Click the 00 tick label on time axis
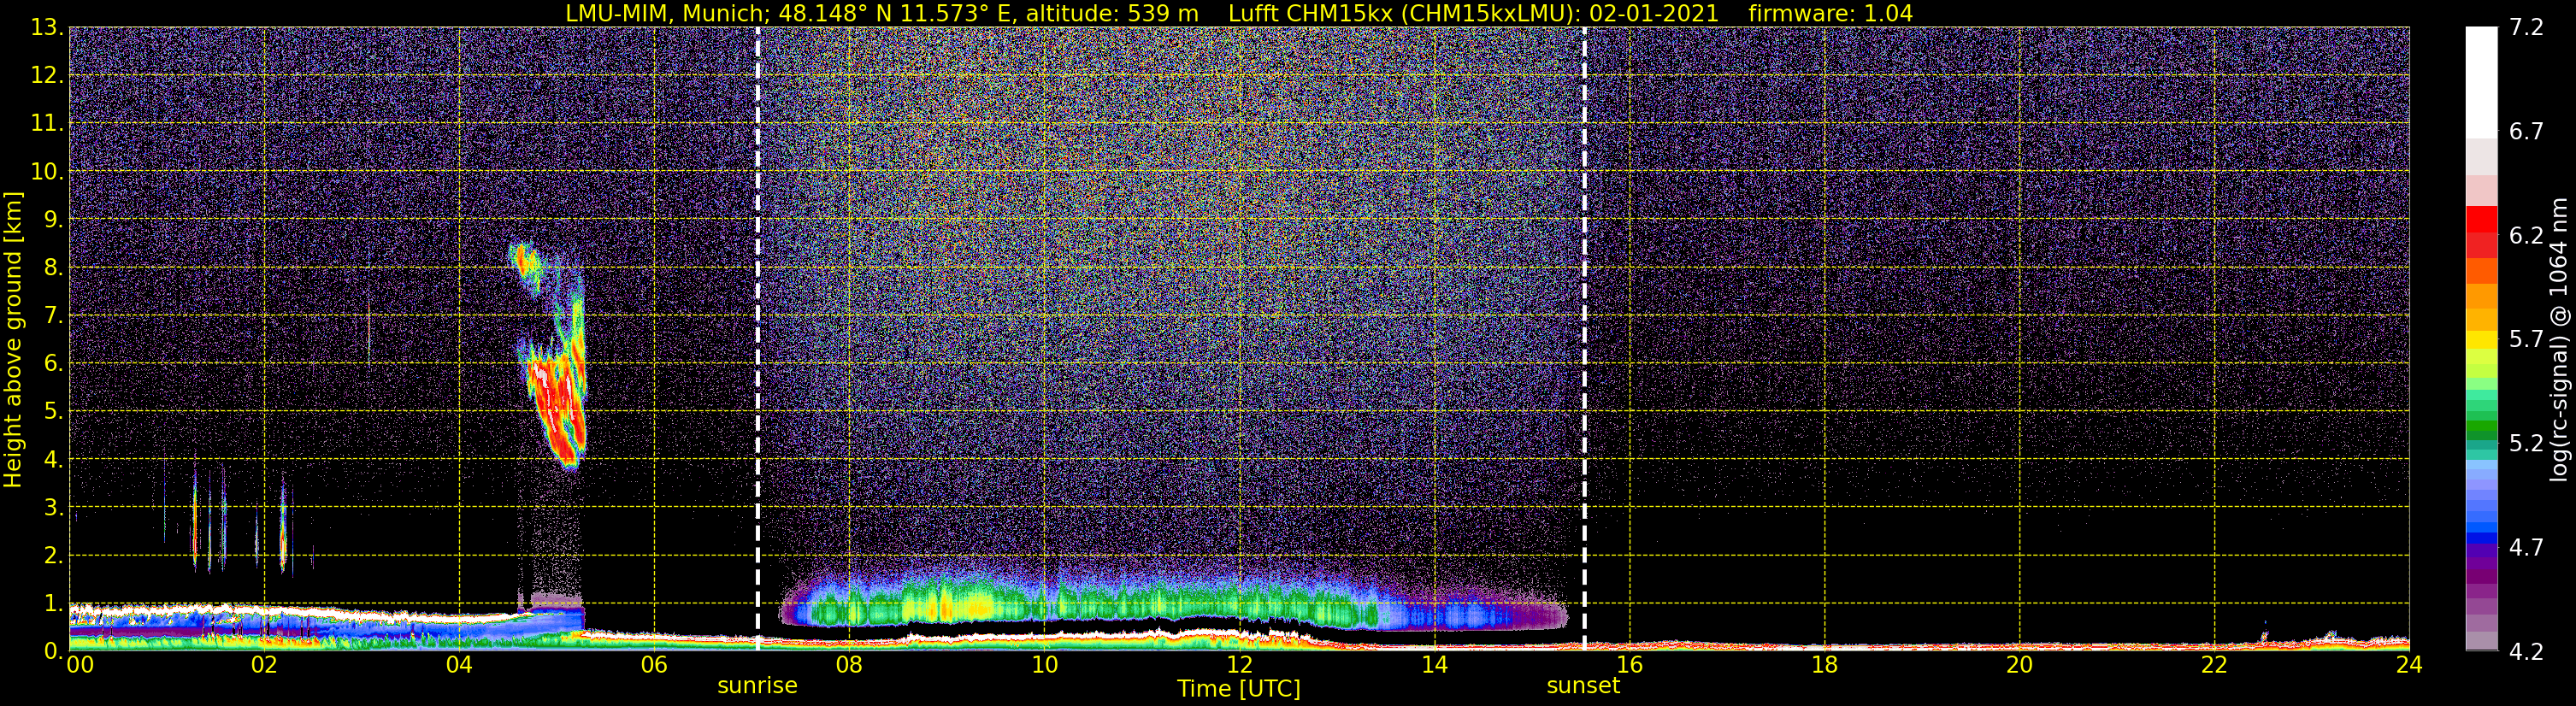Screen dimensions: 2576x706 tap(80, 665)
